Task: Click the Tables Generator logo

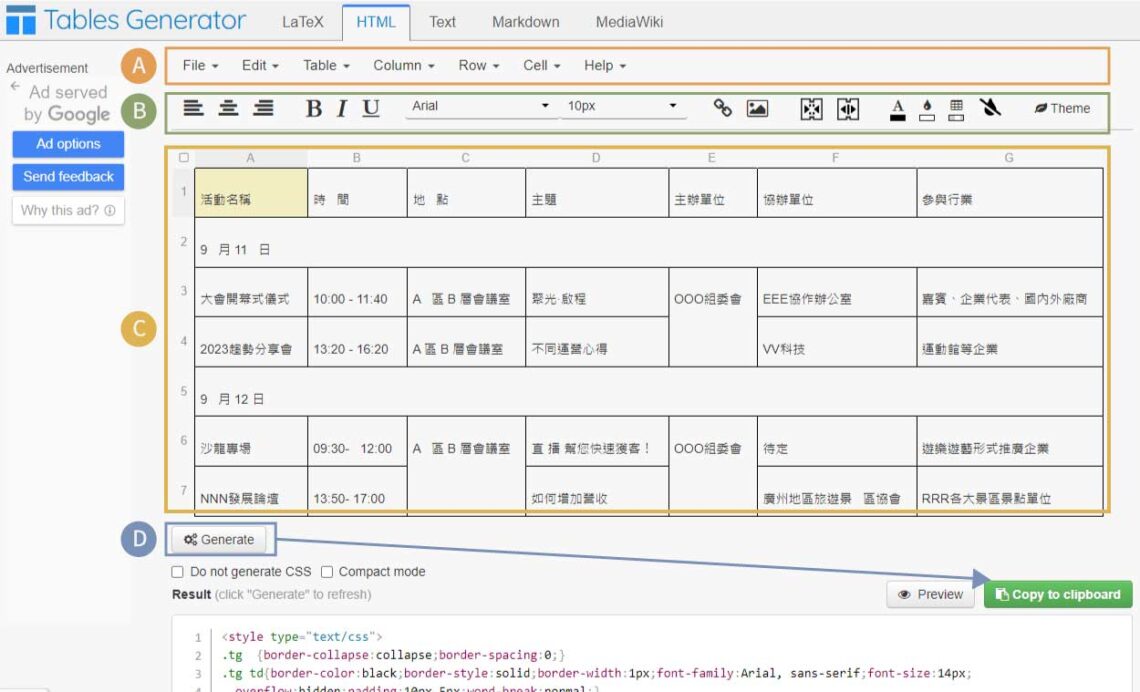Action: pyautogui.click(x=126, y=20)
